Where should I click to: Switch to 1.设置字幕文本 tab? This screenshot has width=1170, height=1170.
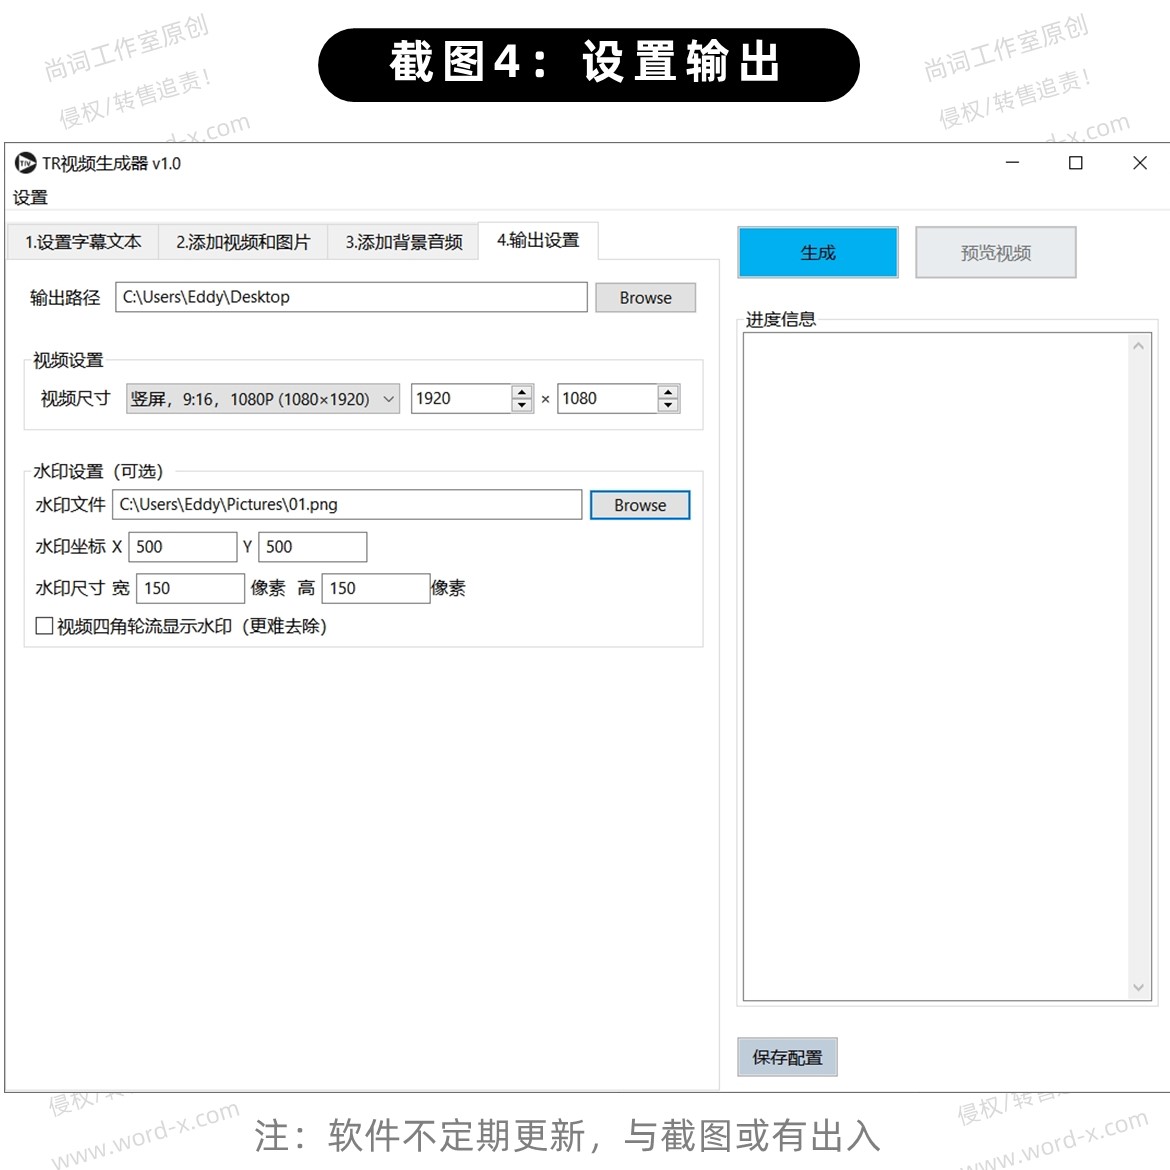(83, 242)
